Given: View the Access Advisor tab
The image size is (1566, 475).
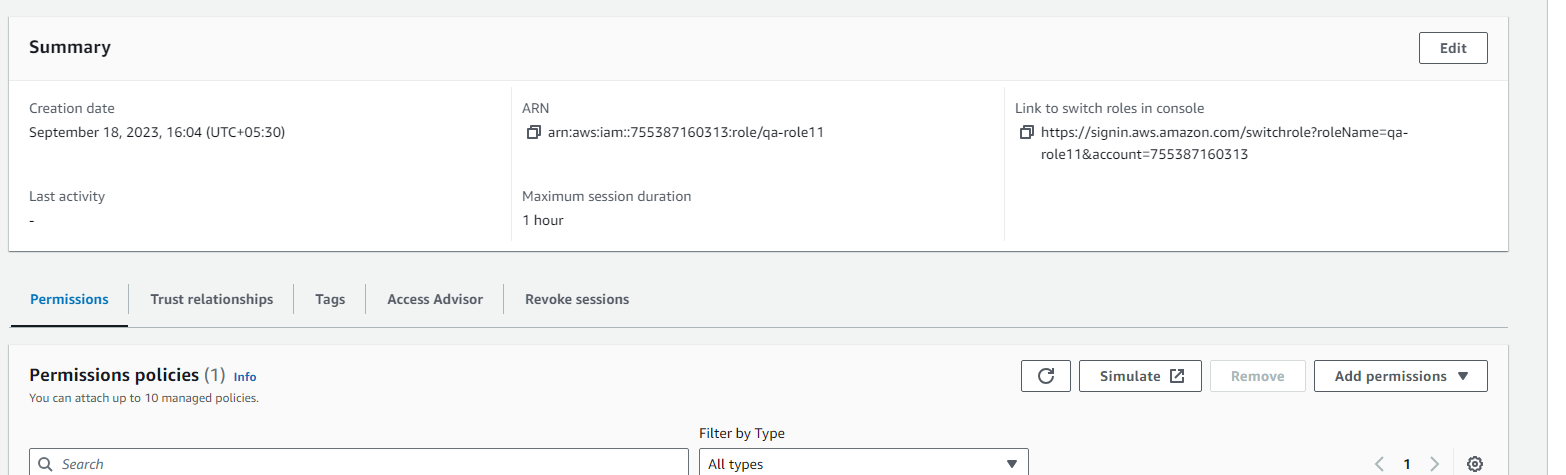Looking at the screenshot, I should point(434,299).
